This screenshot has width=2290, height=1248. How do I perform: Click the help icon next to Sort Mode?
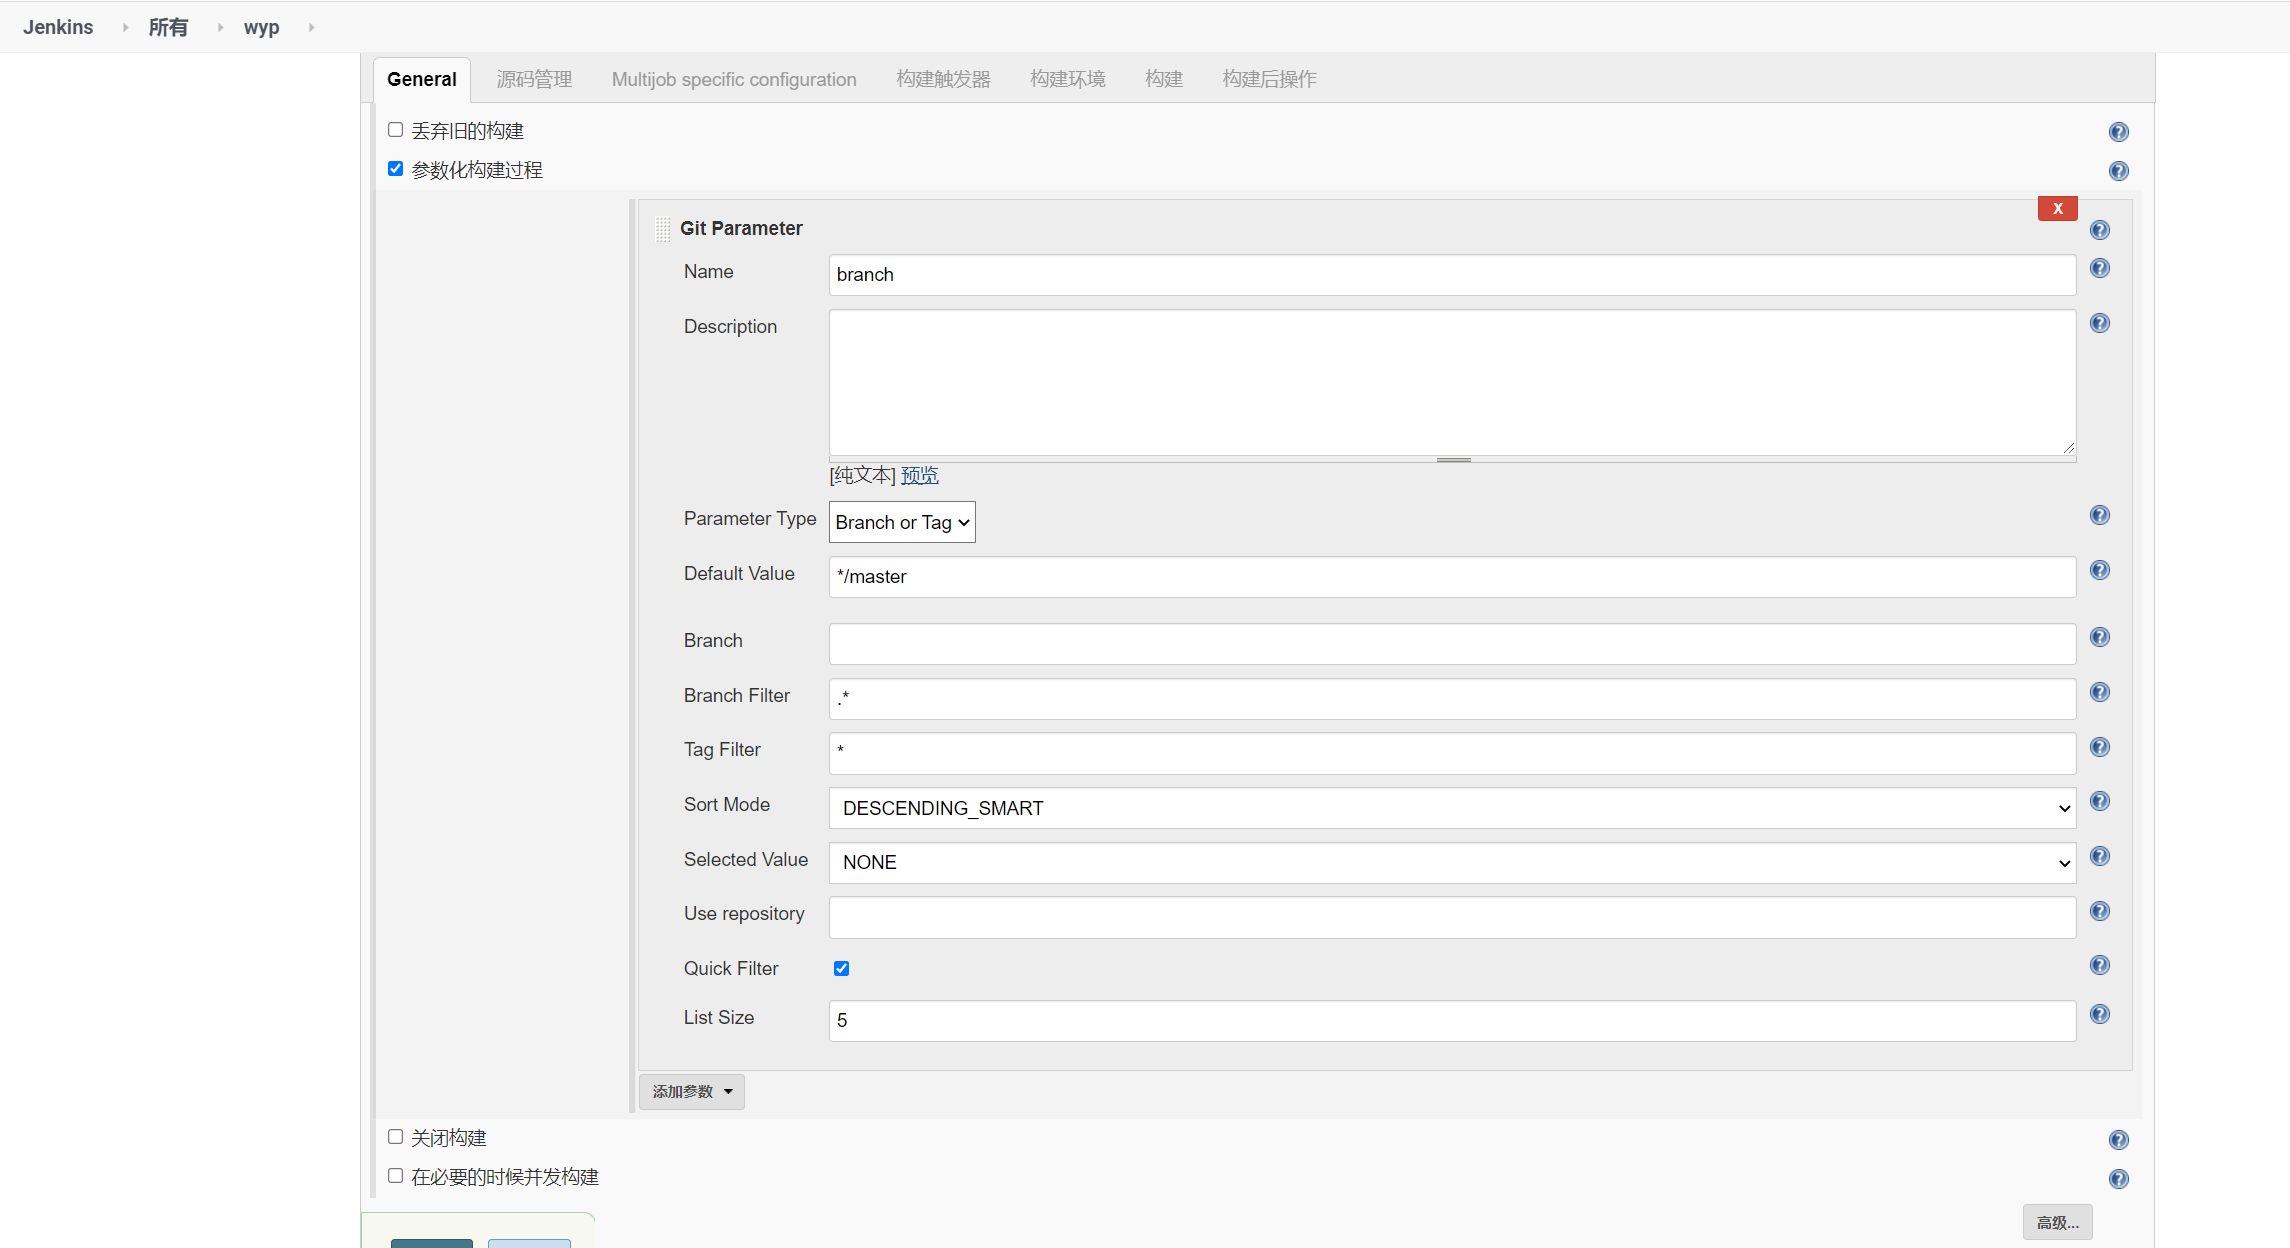2100,801
